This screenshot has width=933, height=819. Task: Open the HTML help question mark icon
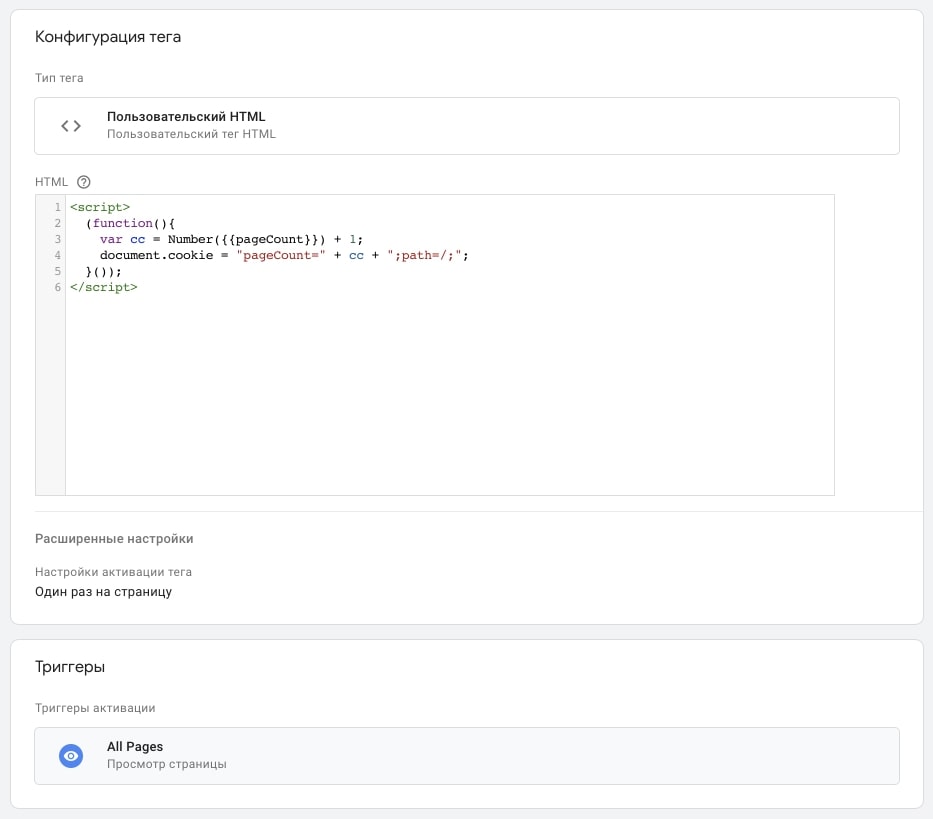click(84, 182)
